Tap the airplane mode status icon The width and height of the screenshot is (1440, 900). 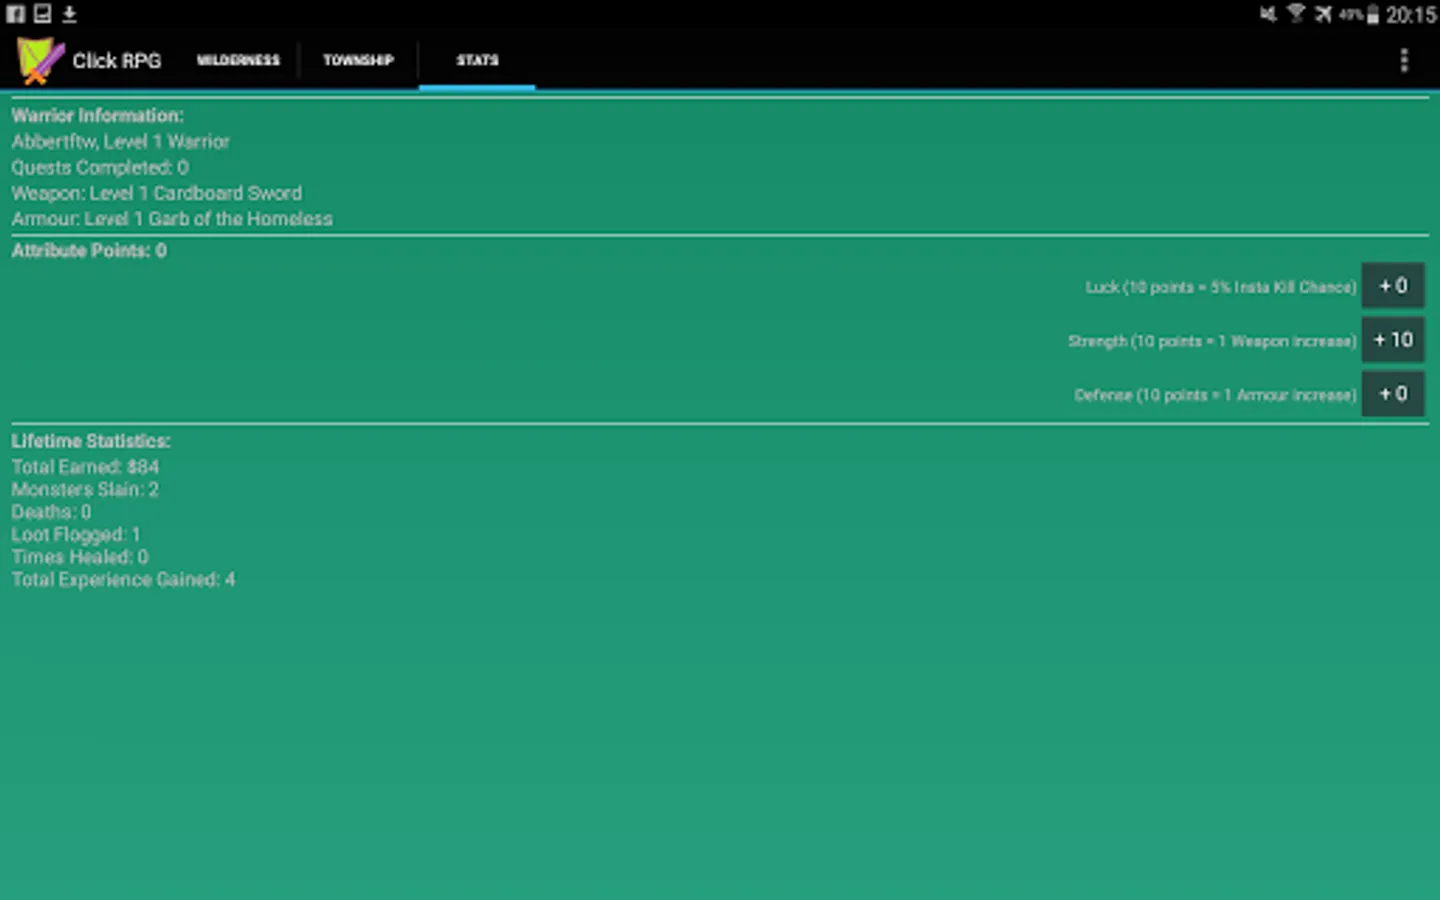coord(1323,14)
